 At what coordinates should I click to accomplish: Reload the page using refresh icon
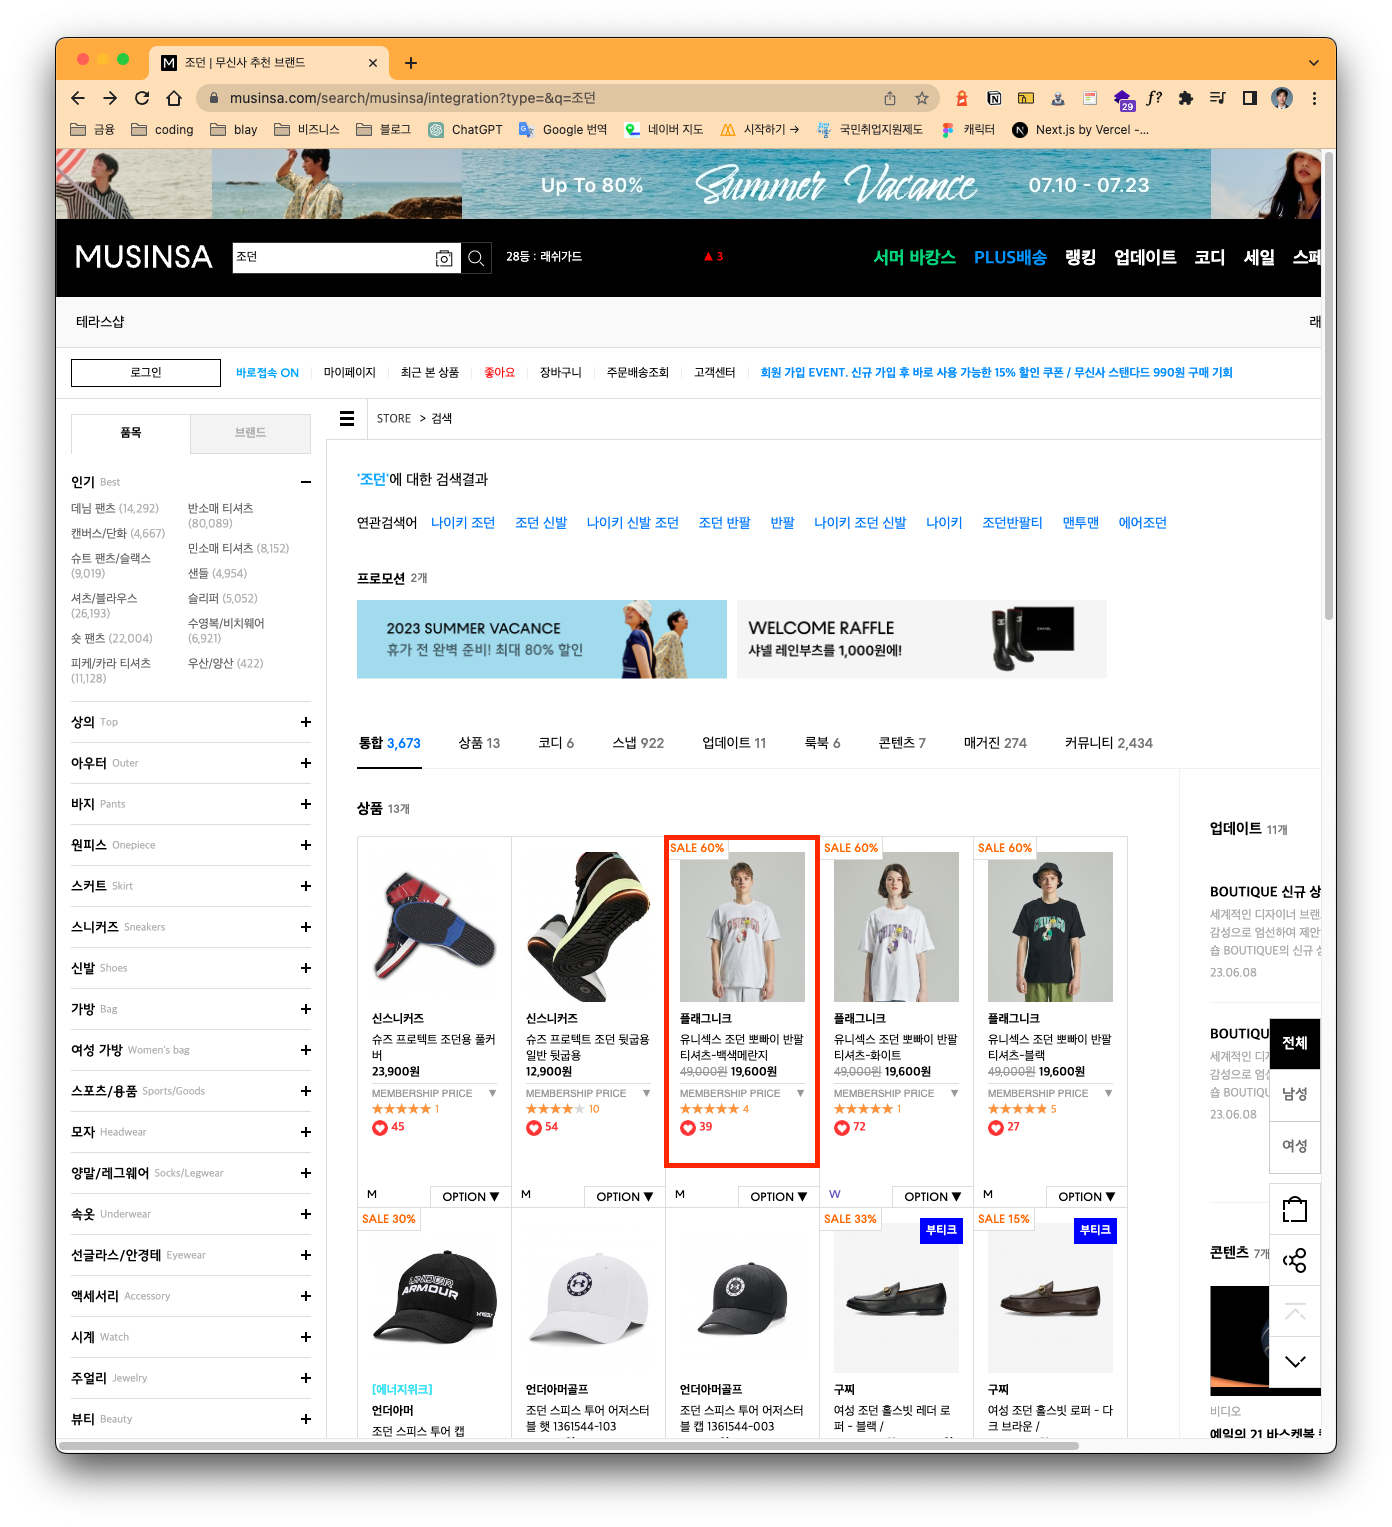pos(142,98)
